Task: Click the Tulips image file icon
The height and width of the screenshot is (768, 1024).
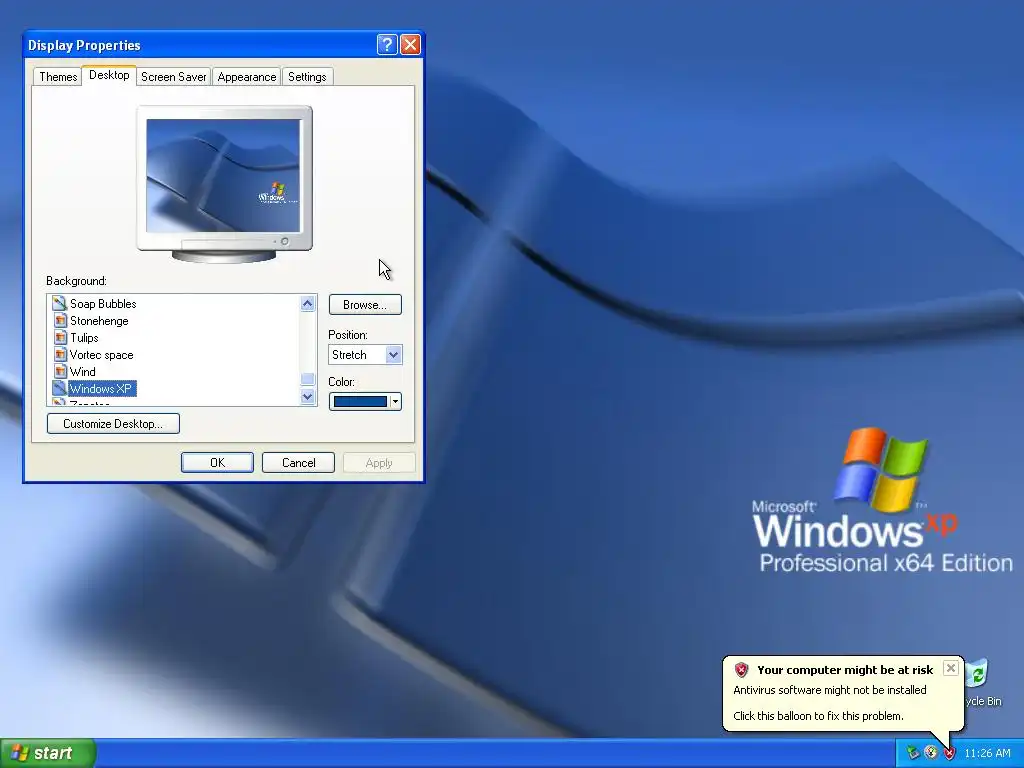Action: [x=59, y=337]
